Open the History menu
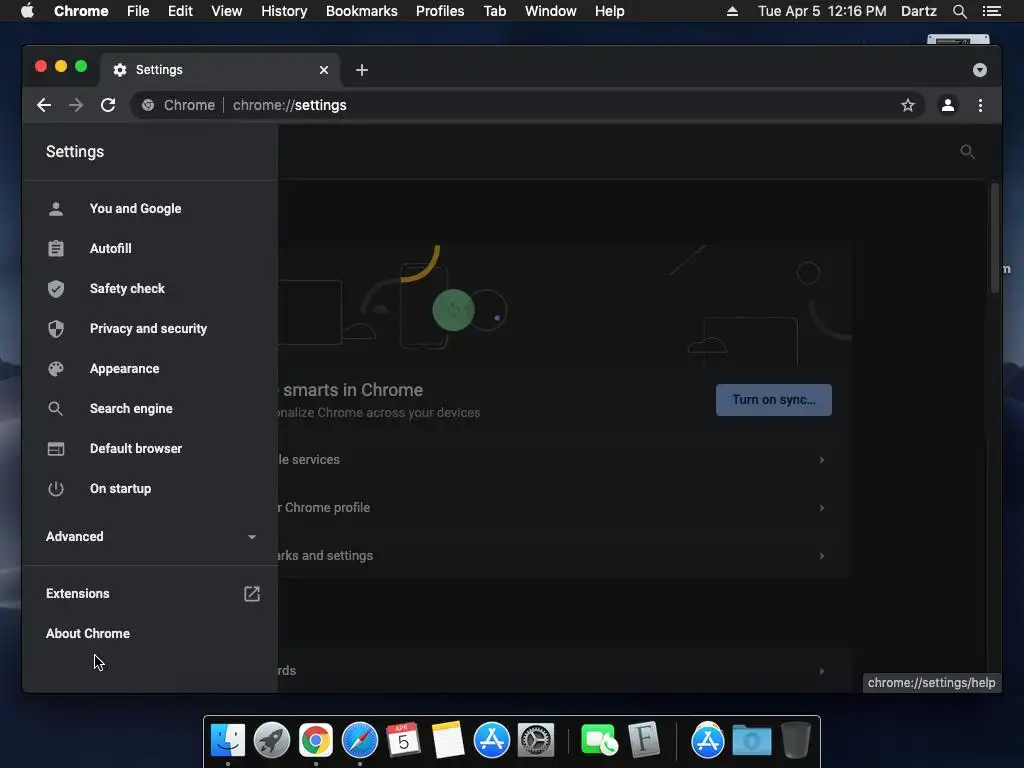 (284, 11)
